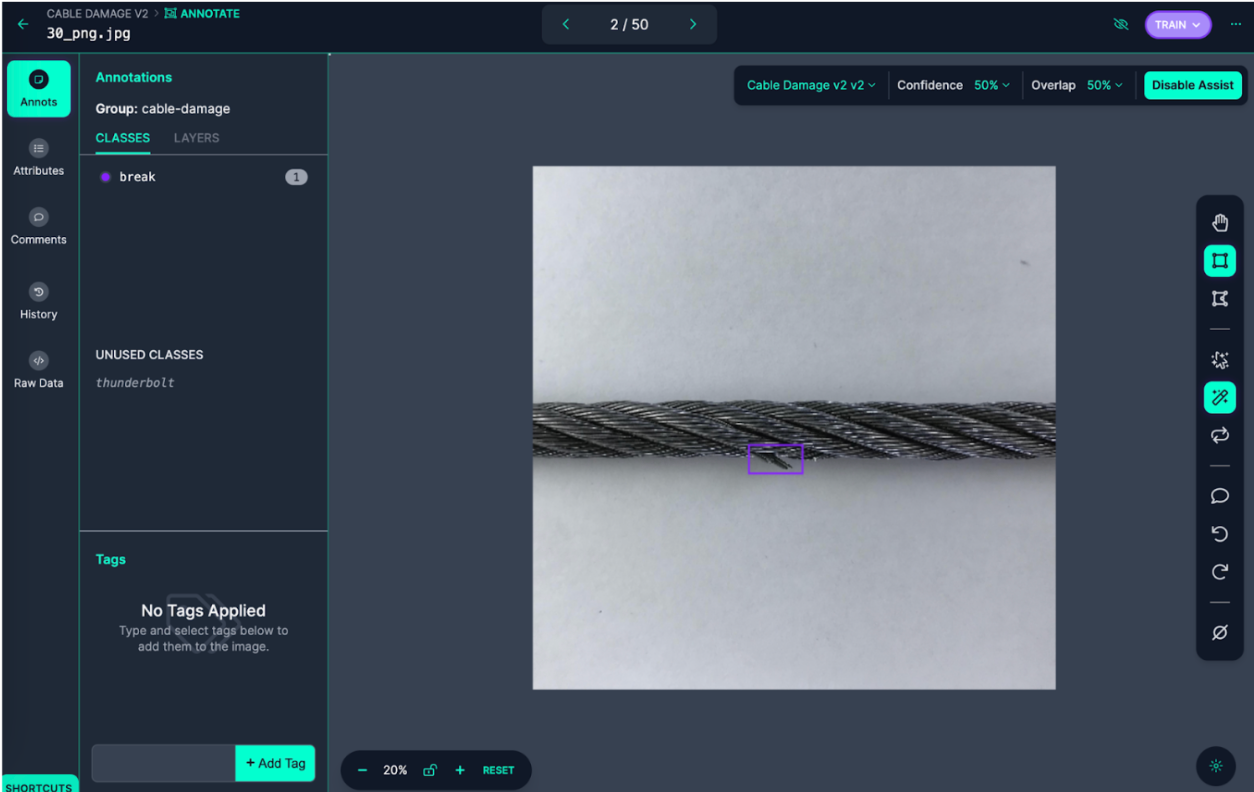Screen dimensions: 1254x792
Task: Mark image as null with the slashed-circle icon
Action: (x=1219, y=633)
